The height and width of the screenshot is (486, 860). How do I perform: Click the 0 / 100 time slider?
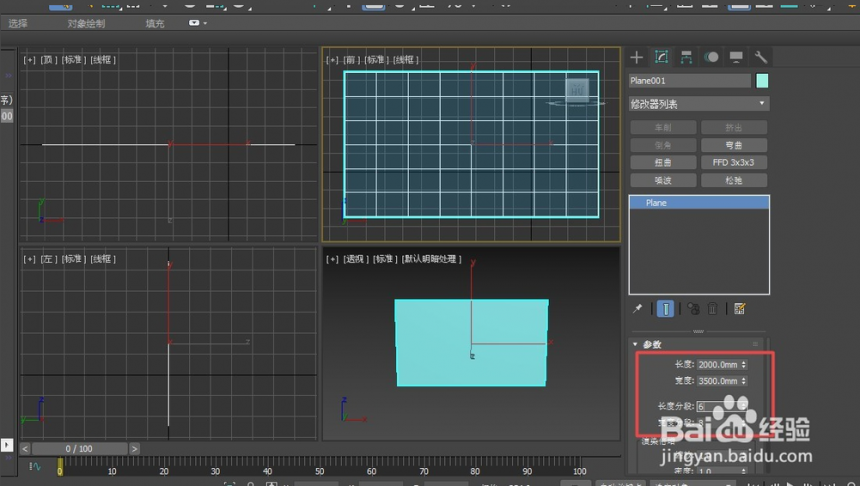(x=80, y=449)
